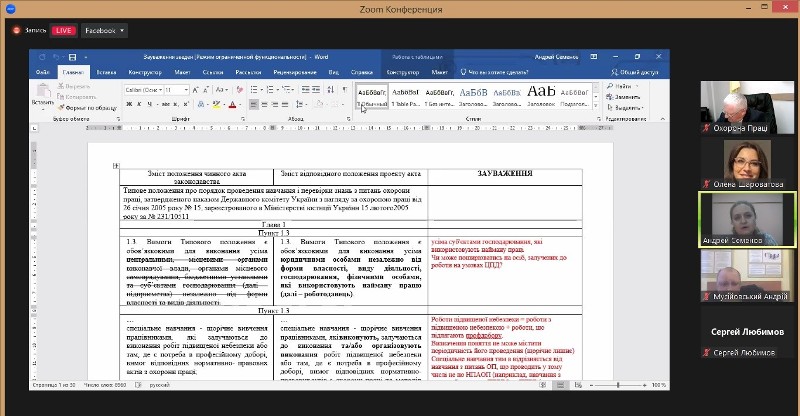Open the font name dropdown (Calibri)
Image resolution: width=800 pixels, height=416 pixels.
[160, 90]
